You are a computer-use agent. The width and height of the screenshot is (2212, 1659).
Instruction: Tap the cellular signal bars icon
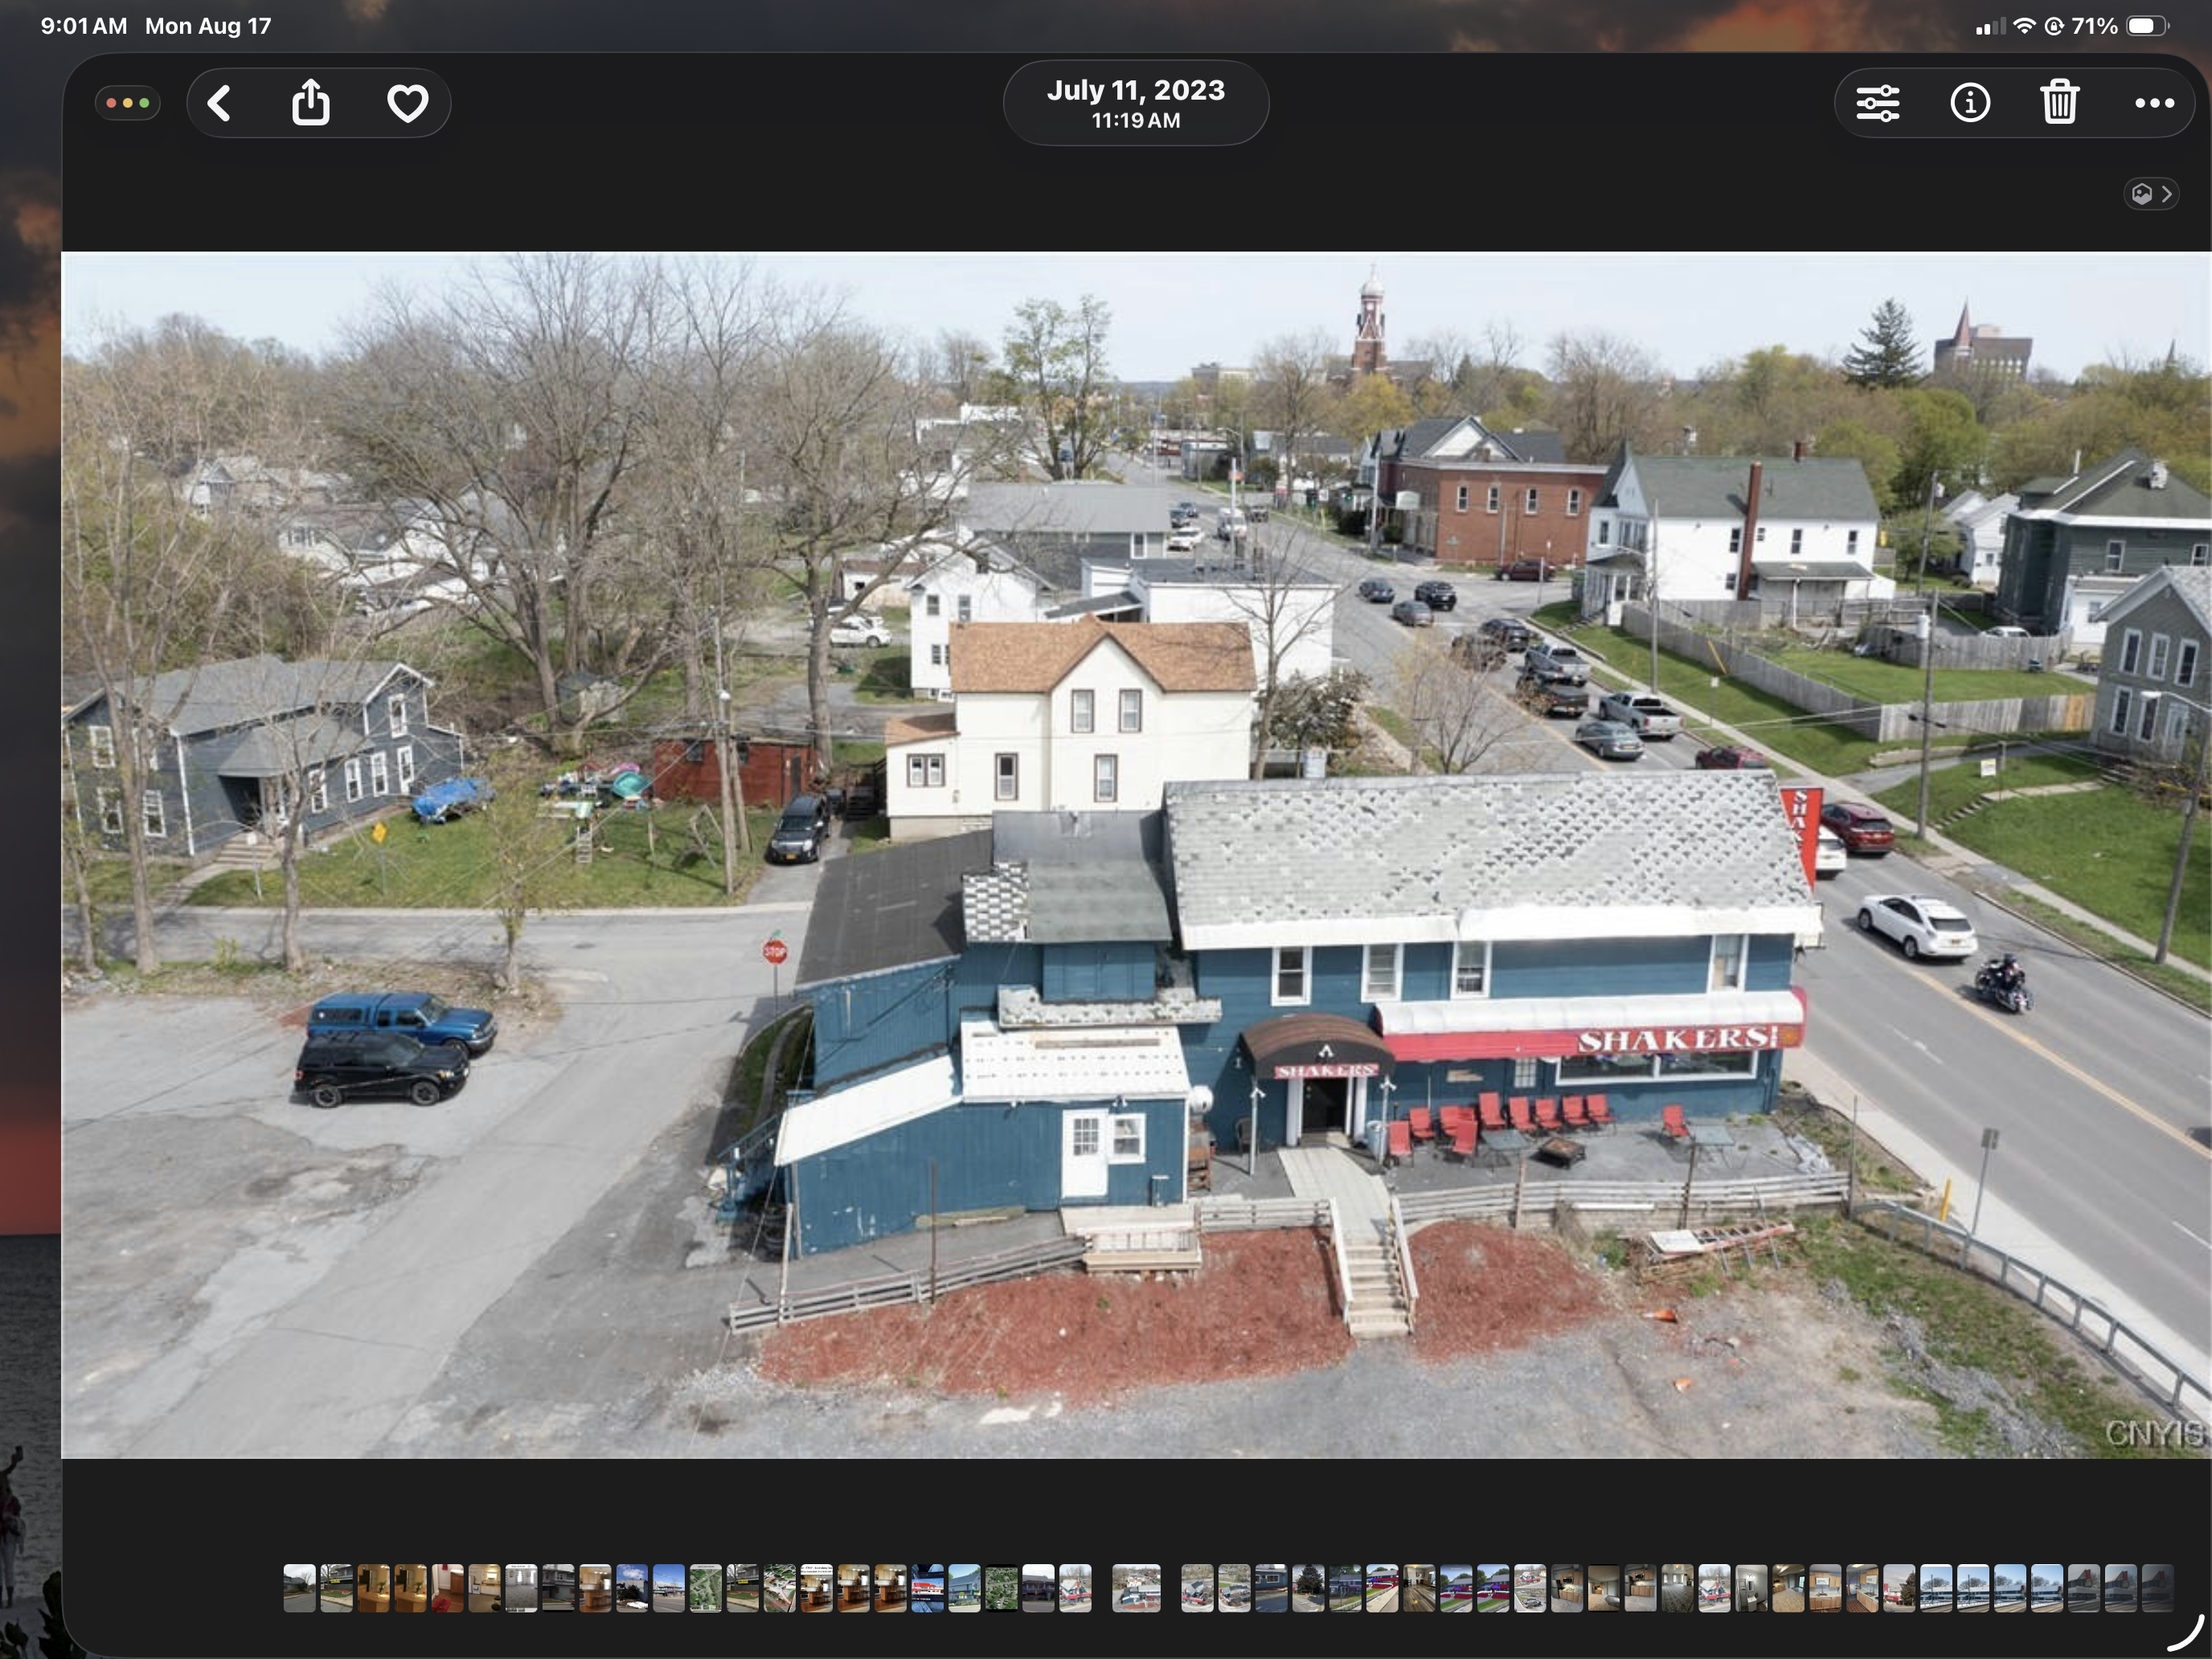pos(1990,27)
